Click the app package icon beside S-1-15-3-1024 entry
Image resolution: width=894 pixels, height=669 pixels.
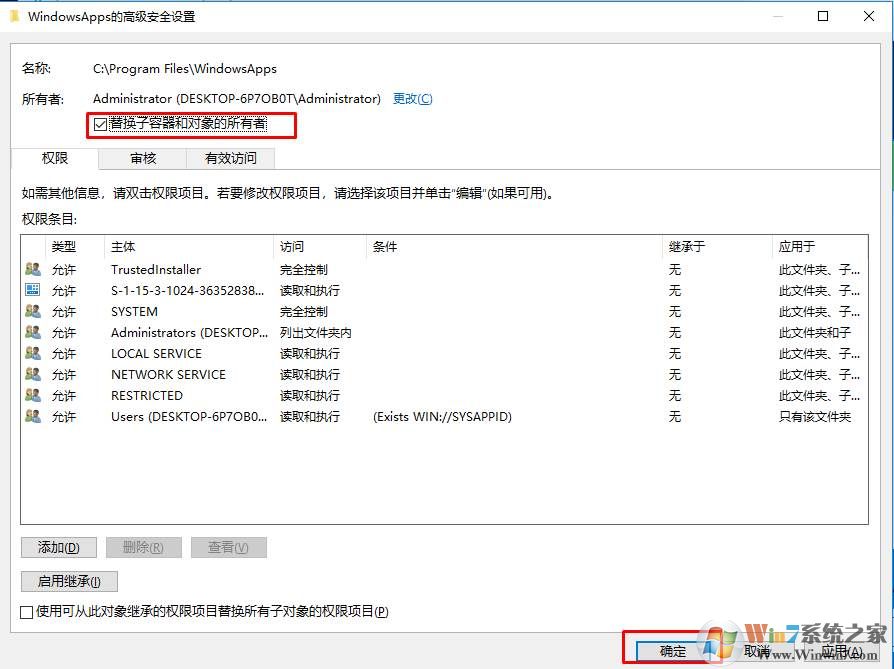click(33, 290)
